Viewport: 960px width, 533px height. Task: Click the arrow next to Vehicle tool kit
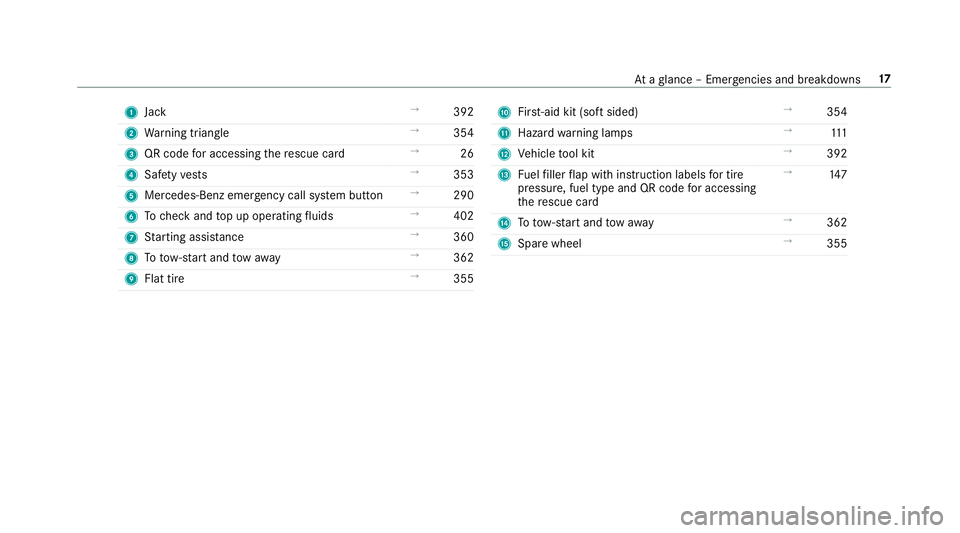click(x=788, y=152)
